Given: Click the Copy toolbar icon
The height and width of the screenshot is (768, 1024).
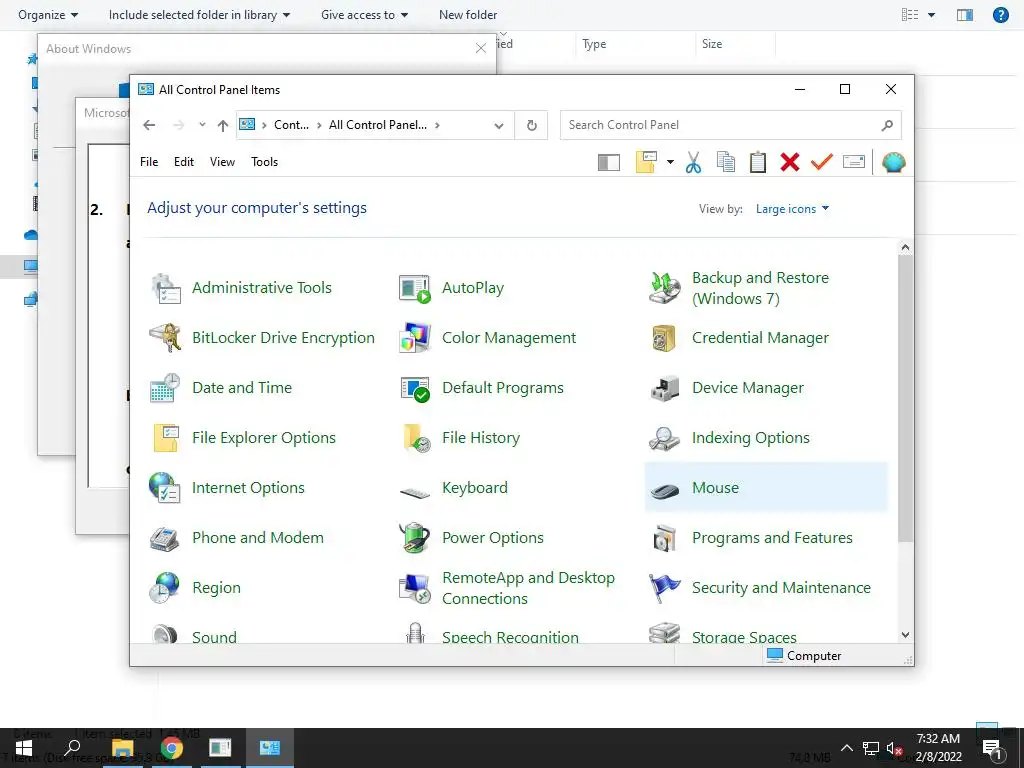Looking at the screenshot, I should click(726, 162).
